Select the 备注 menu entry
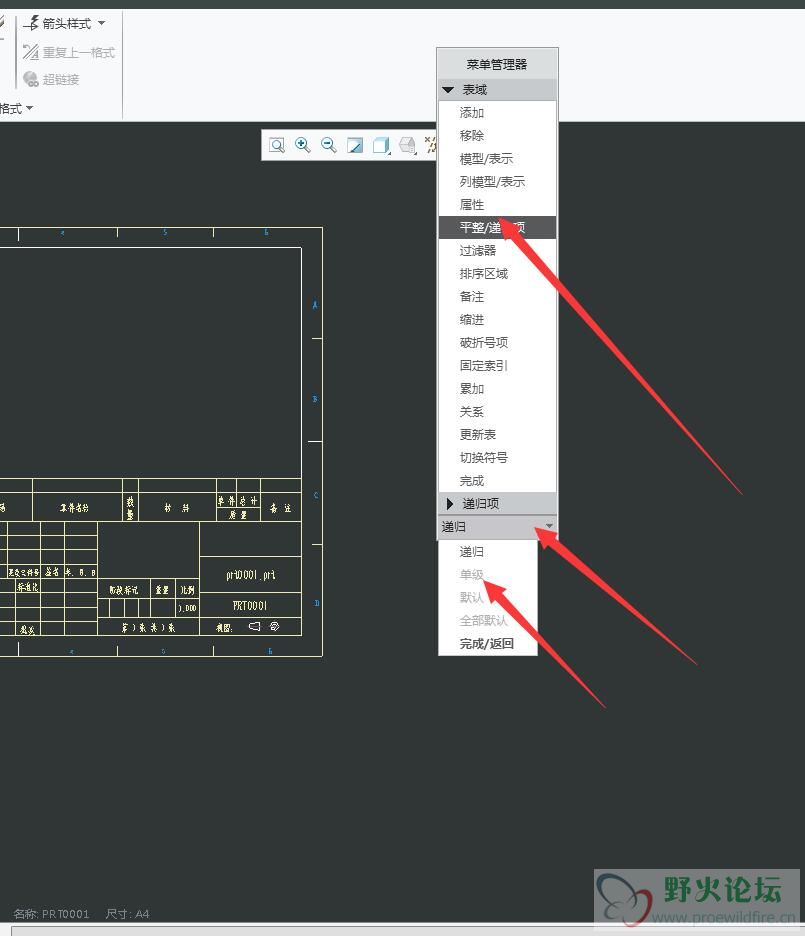The height and width of the screenshot is (936, 805). [x=471, y=297]
